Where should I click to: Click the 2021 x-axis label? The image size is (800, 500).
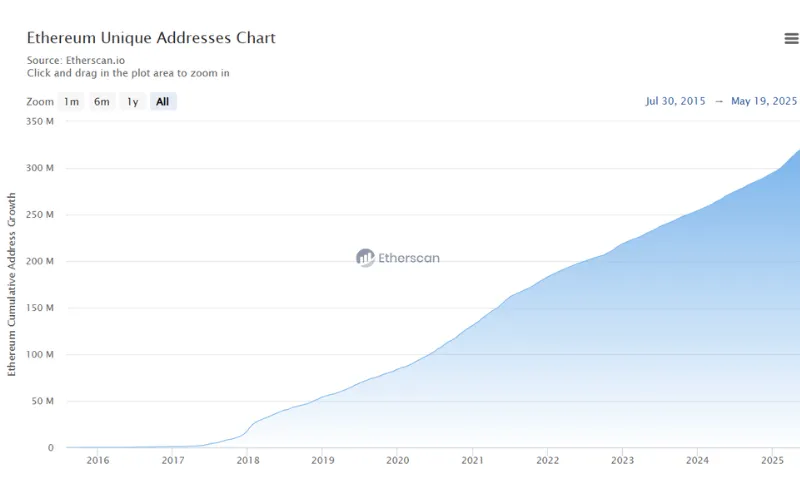(x=472, y=460)
